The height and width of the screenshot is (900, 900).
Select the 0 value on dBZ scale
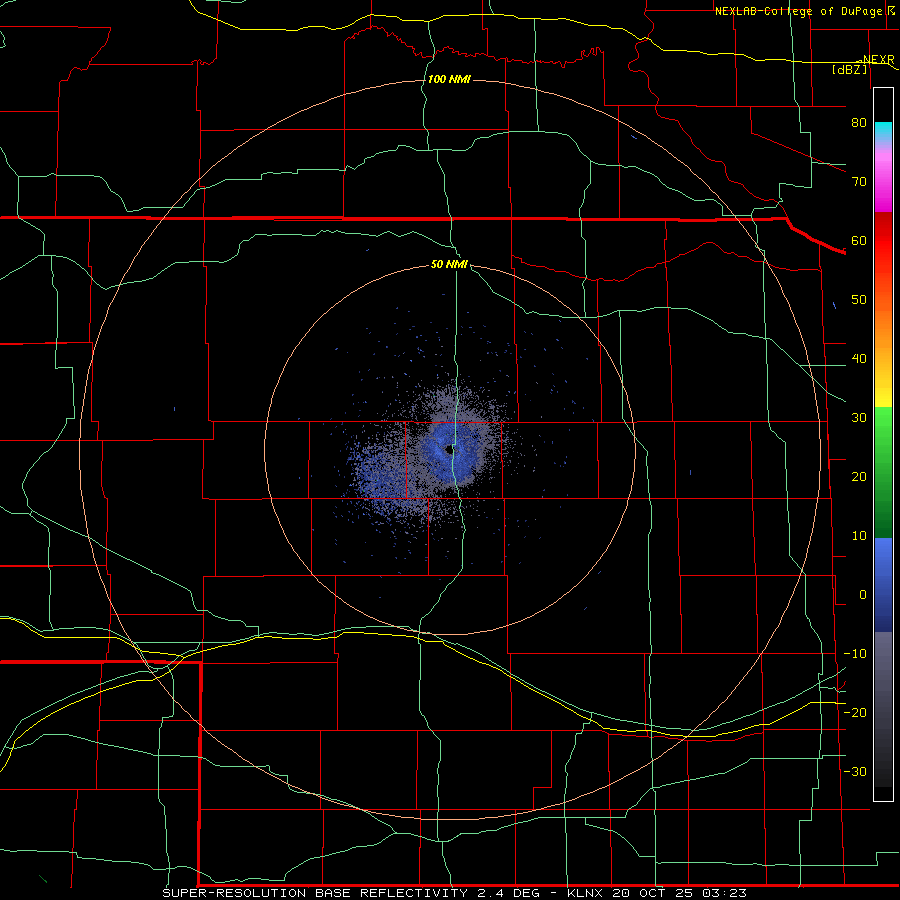(x=863, y=595)
